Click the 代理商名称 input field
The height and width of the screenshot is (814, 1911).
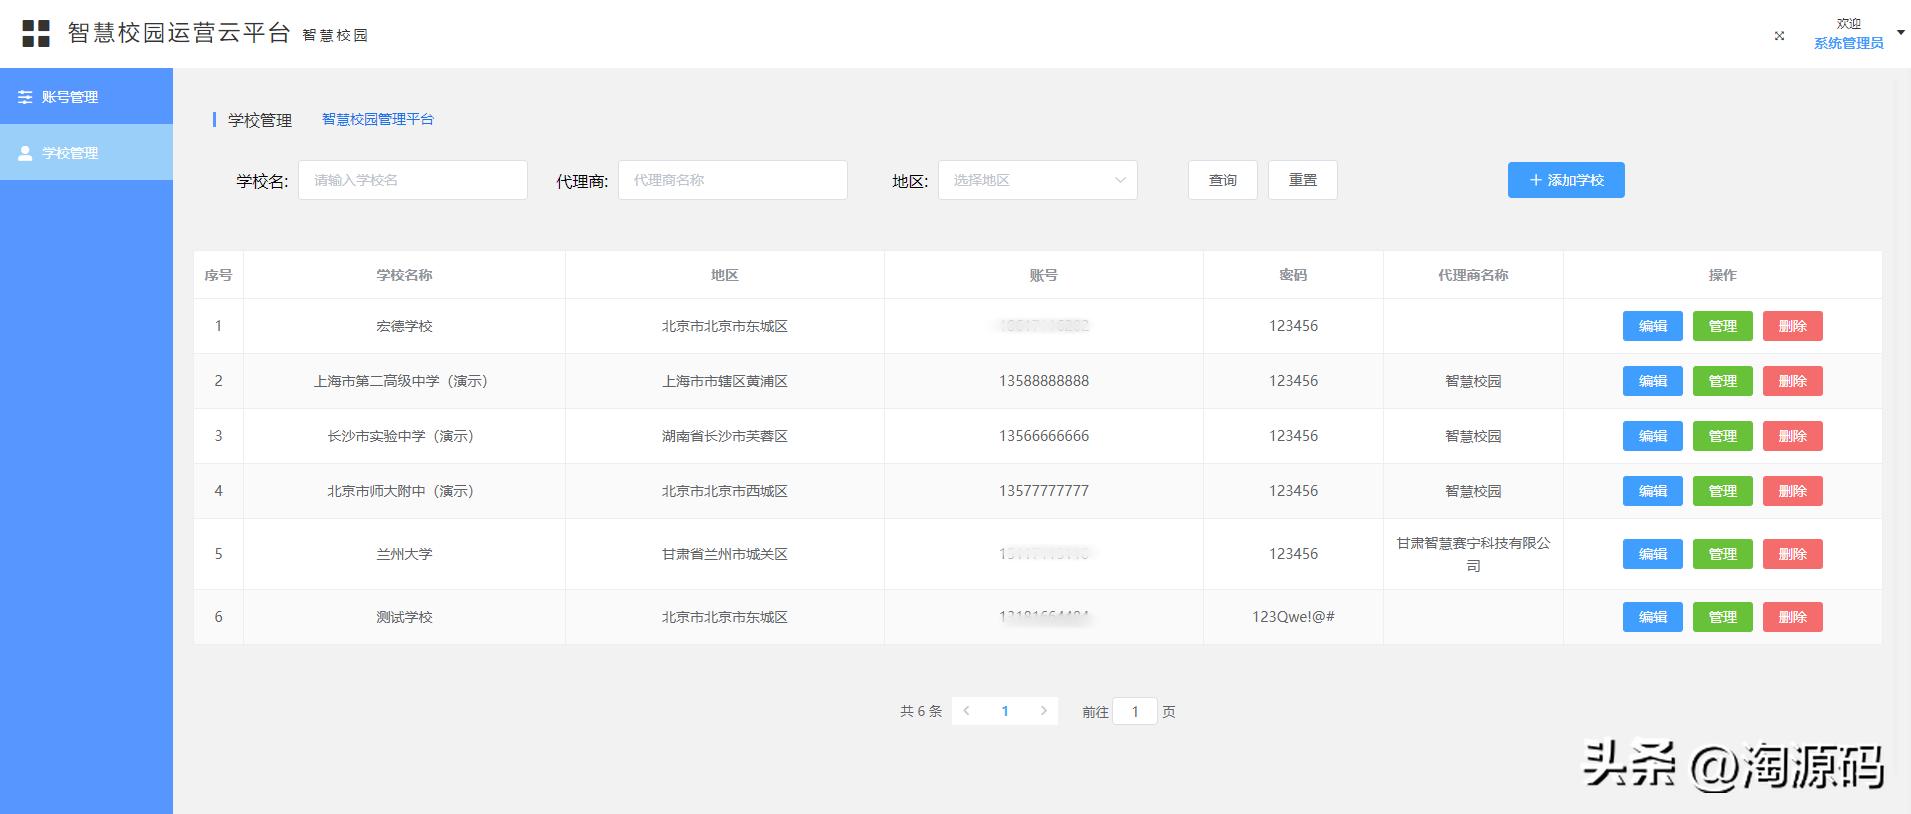point(732,180)
